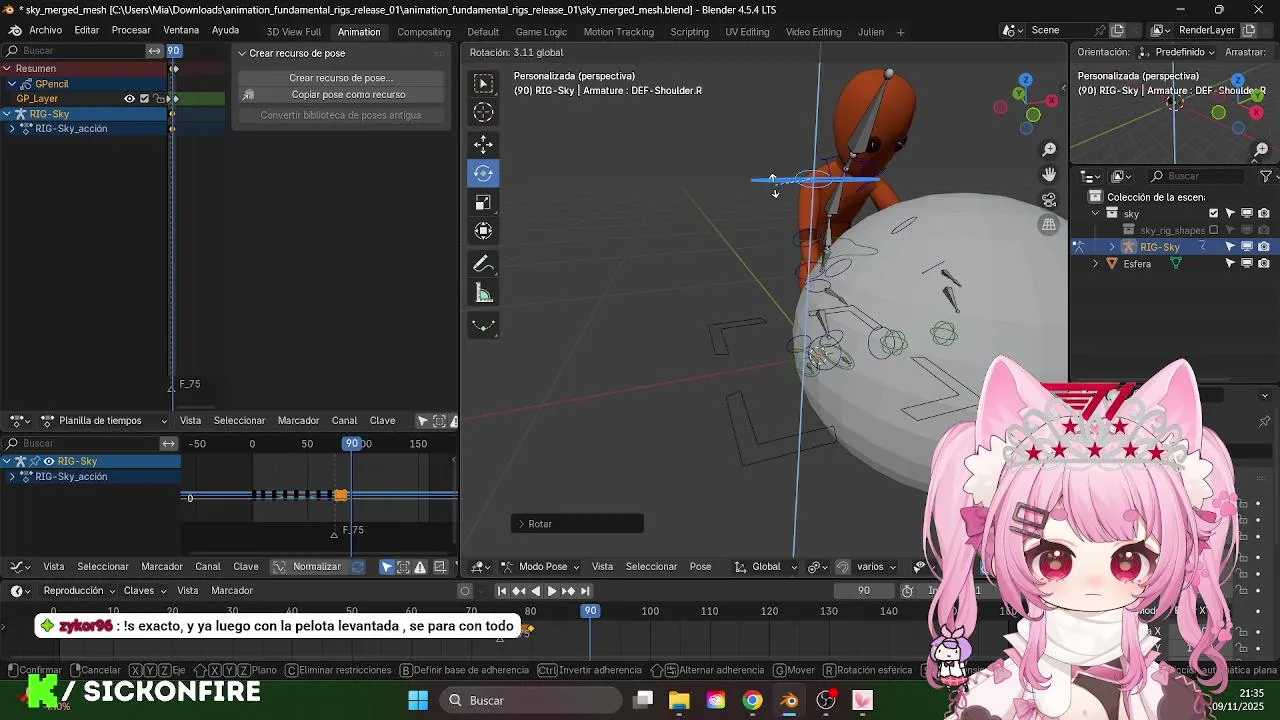Viewport: 1280px width, 720px height.
Task: Open the Modo Pose mode dropdown
Action: tap(540, 567)
